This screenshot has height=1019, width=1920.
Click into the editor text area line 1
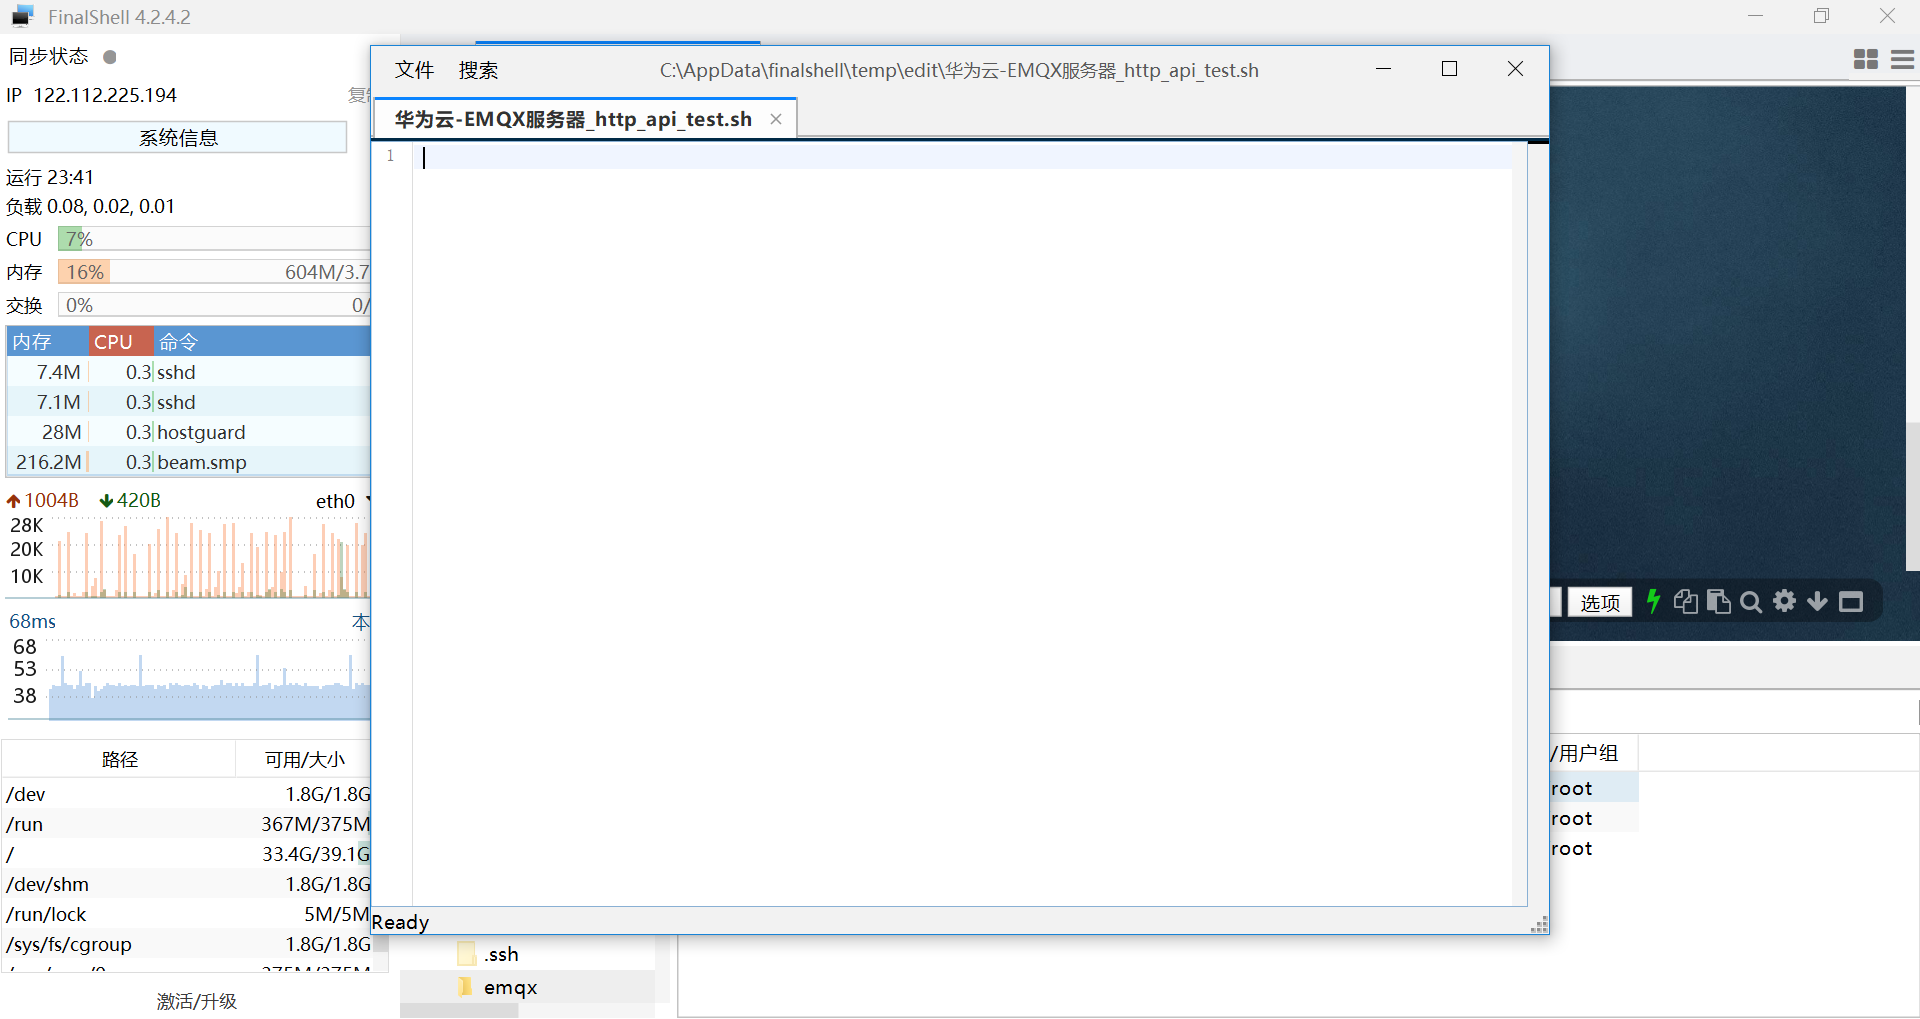point(965,157)
